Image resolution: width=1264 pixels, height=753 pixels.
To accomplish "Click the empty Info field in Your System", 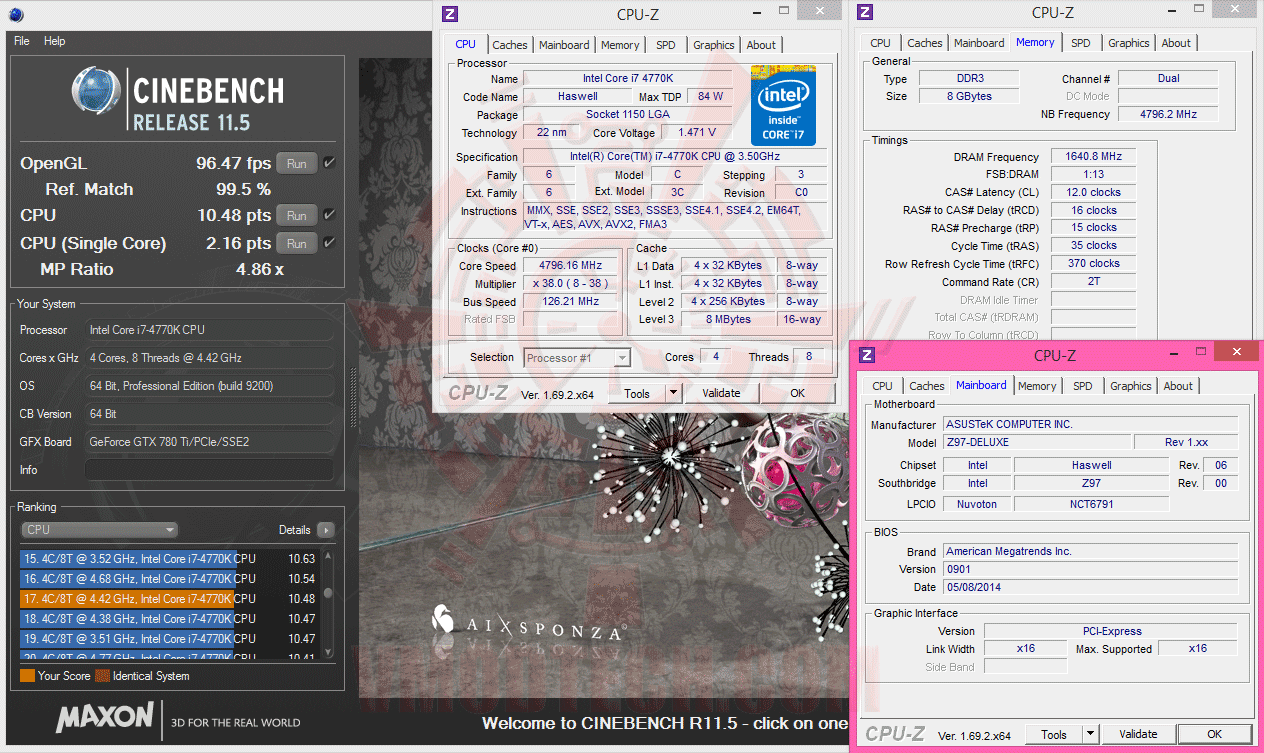I will tap(209, 470).
